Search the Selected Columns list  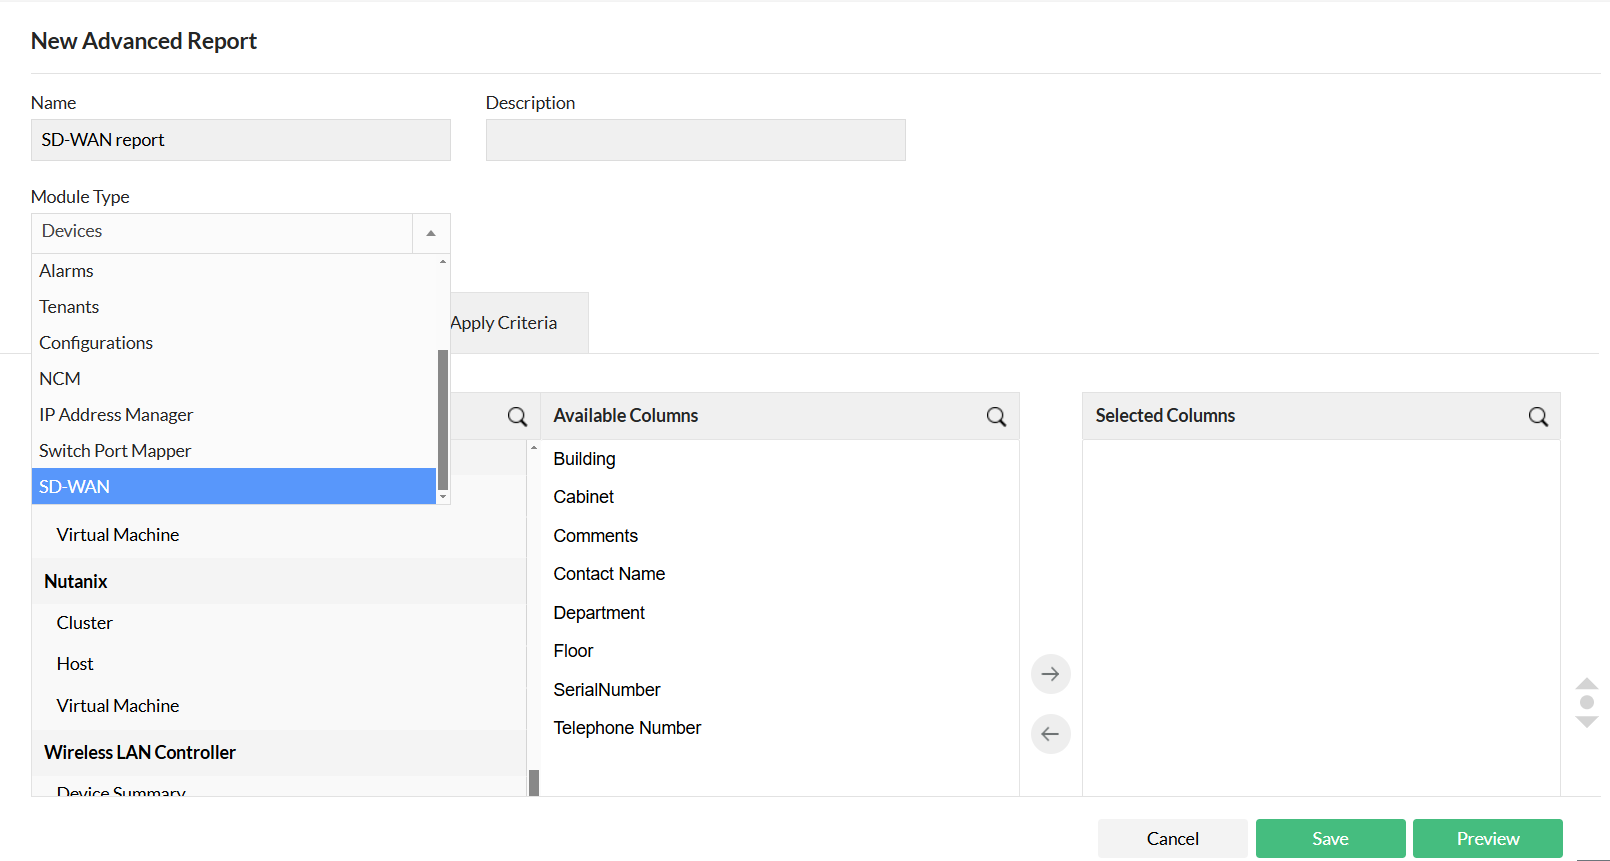coord(1538,417)
